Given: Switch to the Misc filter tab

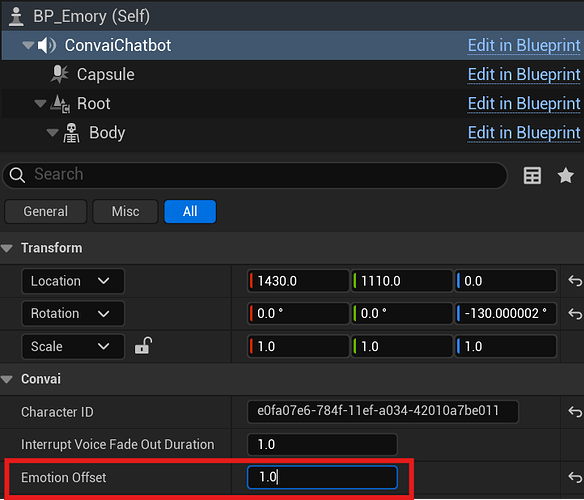Looking at the screenshot, I should click(x=125, y=212).
